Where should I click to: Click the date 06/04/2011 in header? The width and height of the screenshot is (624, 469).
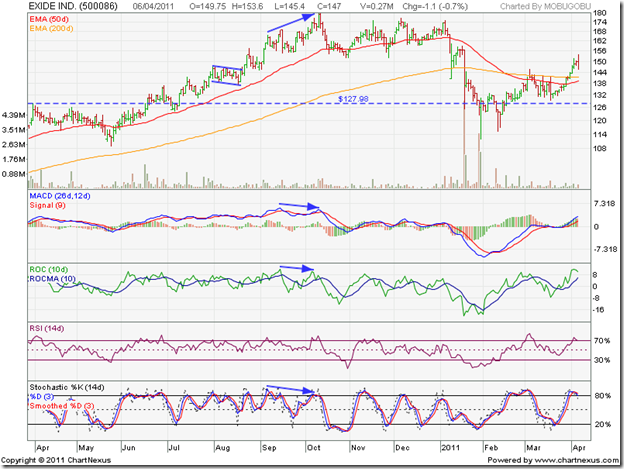(x=153, y=6)
